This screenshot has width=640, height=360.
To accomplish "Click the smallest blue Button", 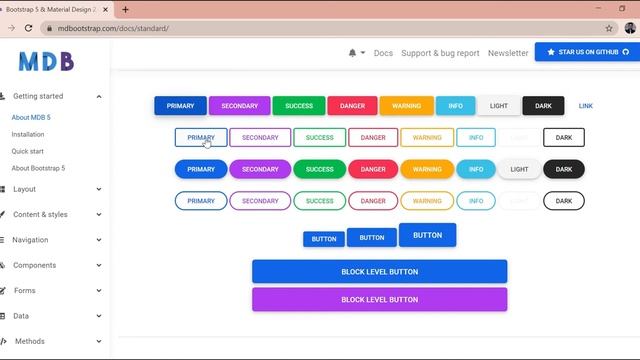I will coord(324,239).
